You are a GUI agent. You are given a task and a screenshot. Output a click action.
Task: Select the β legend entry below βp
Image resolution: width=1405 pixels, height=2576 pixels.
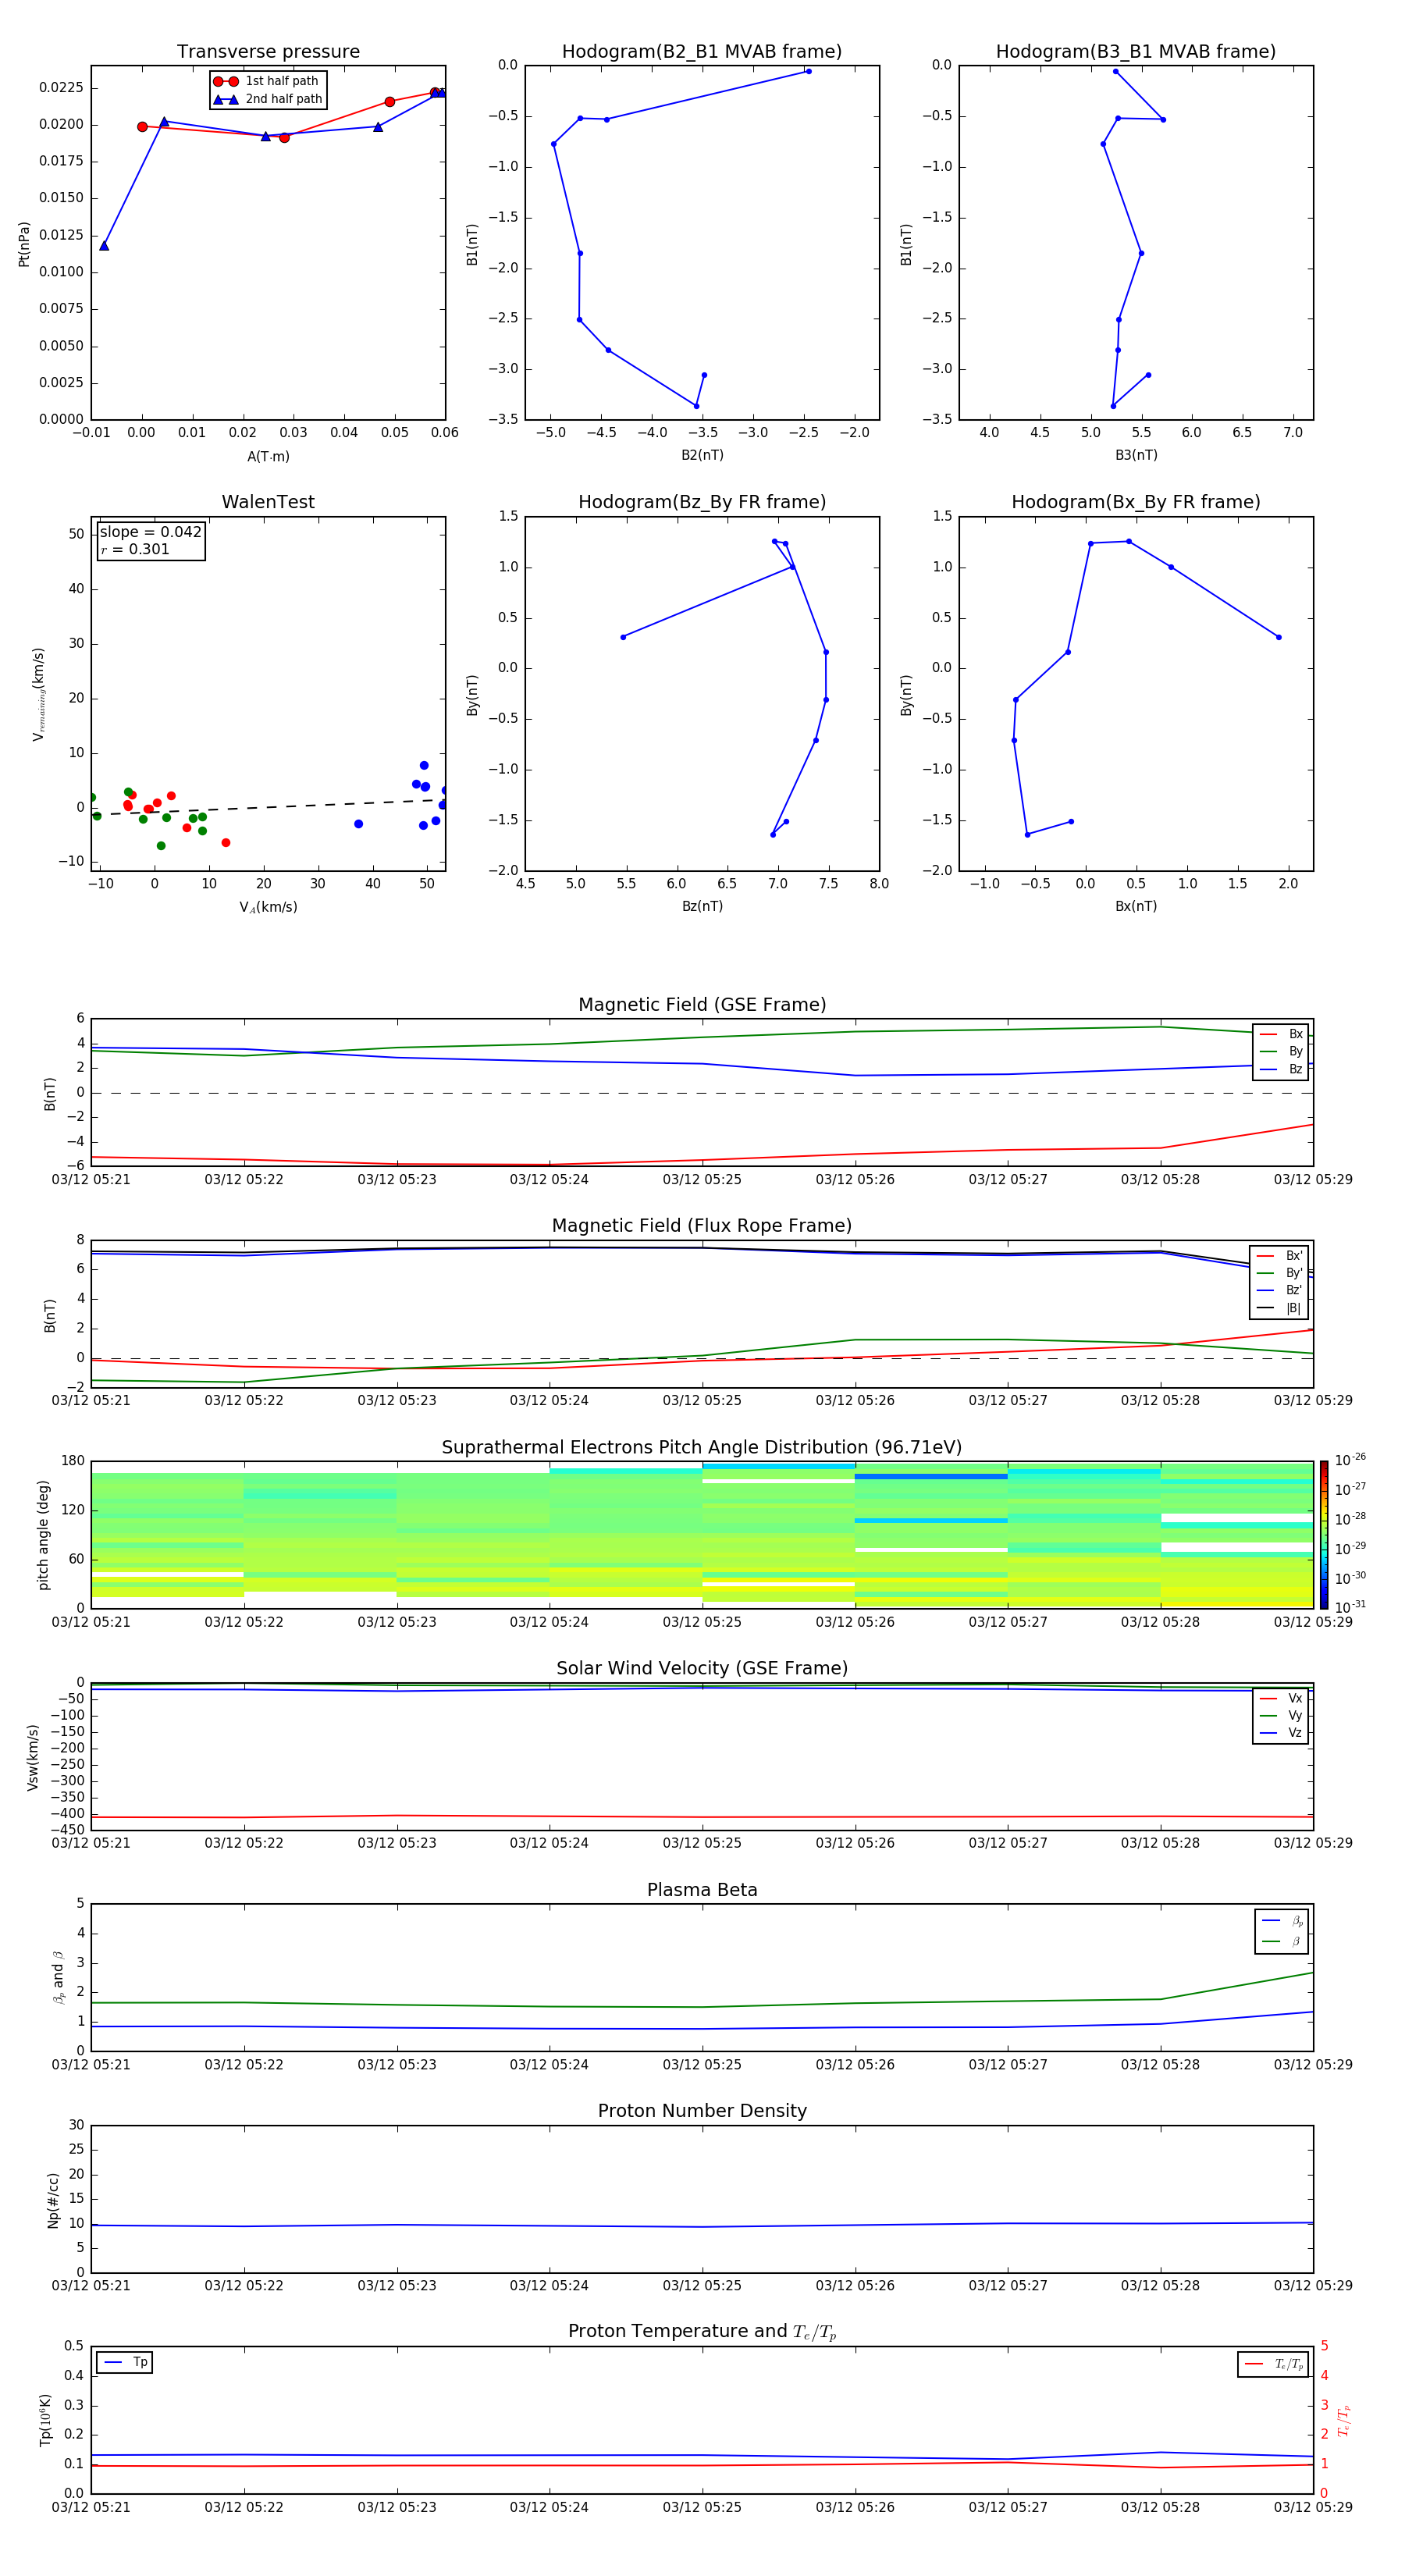[1282, 1941]
